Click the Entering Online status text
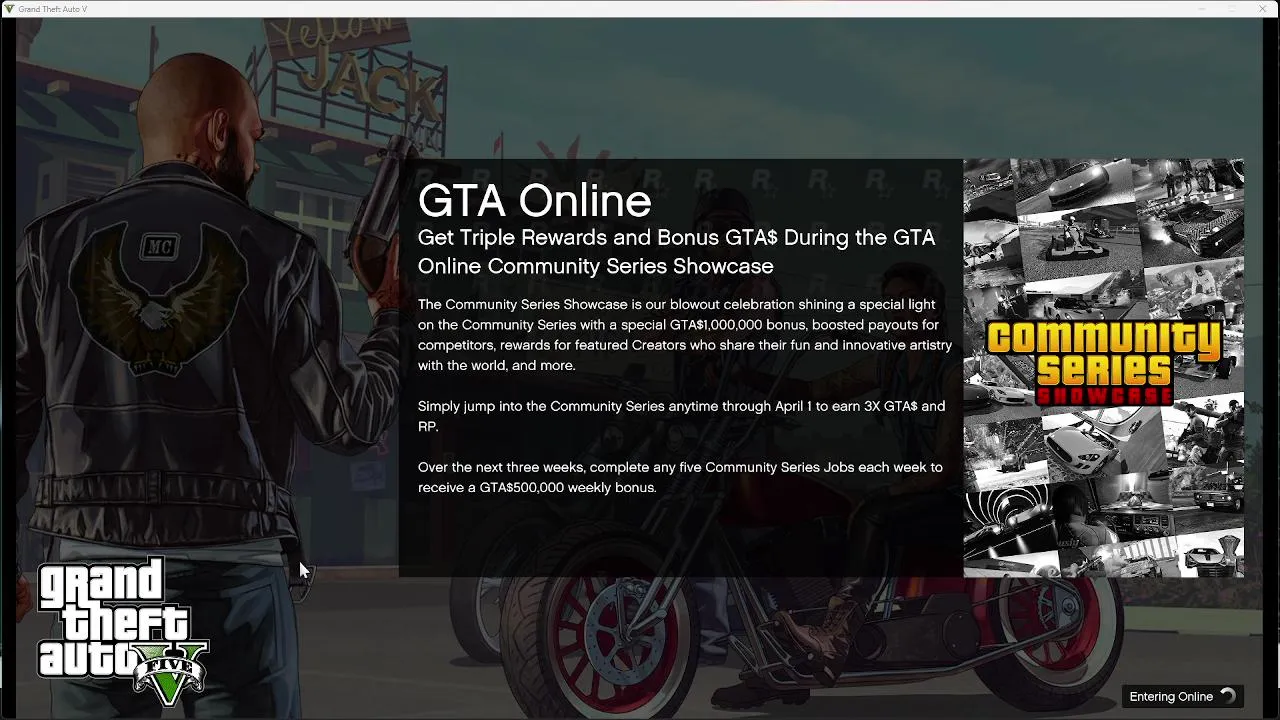 pyautogui.click(x=1171, y=697)
